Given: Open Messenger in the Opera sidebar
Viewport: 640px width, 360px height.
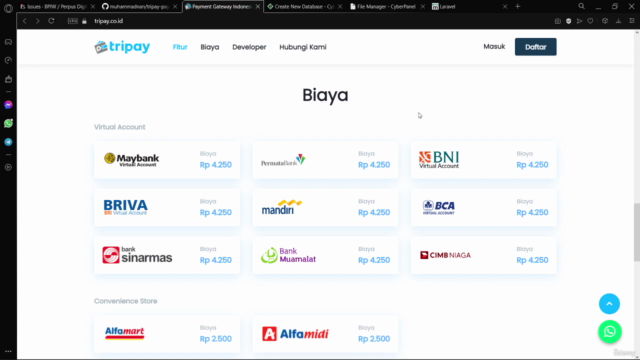Looking at the screenshot, I should tap(8, 105).
